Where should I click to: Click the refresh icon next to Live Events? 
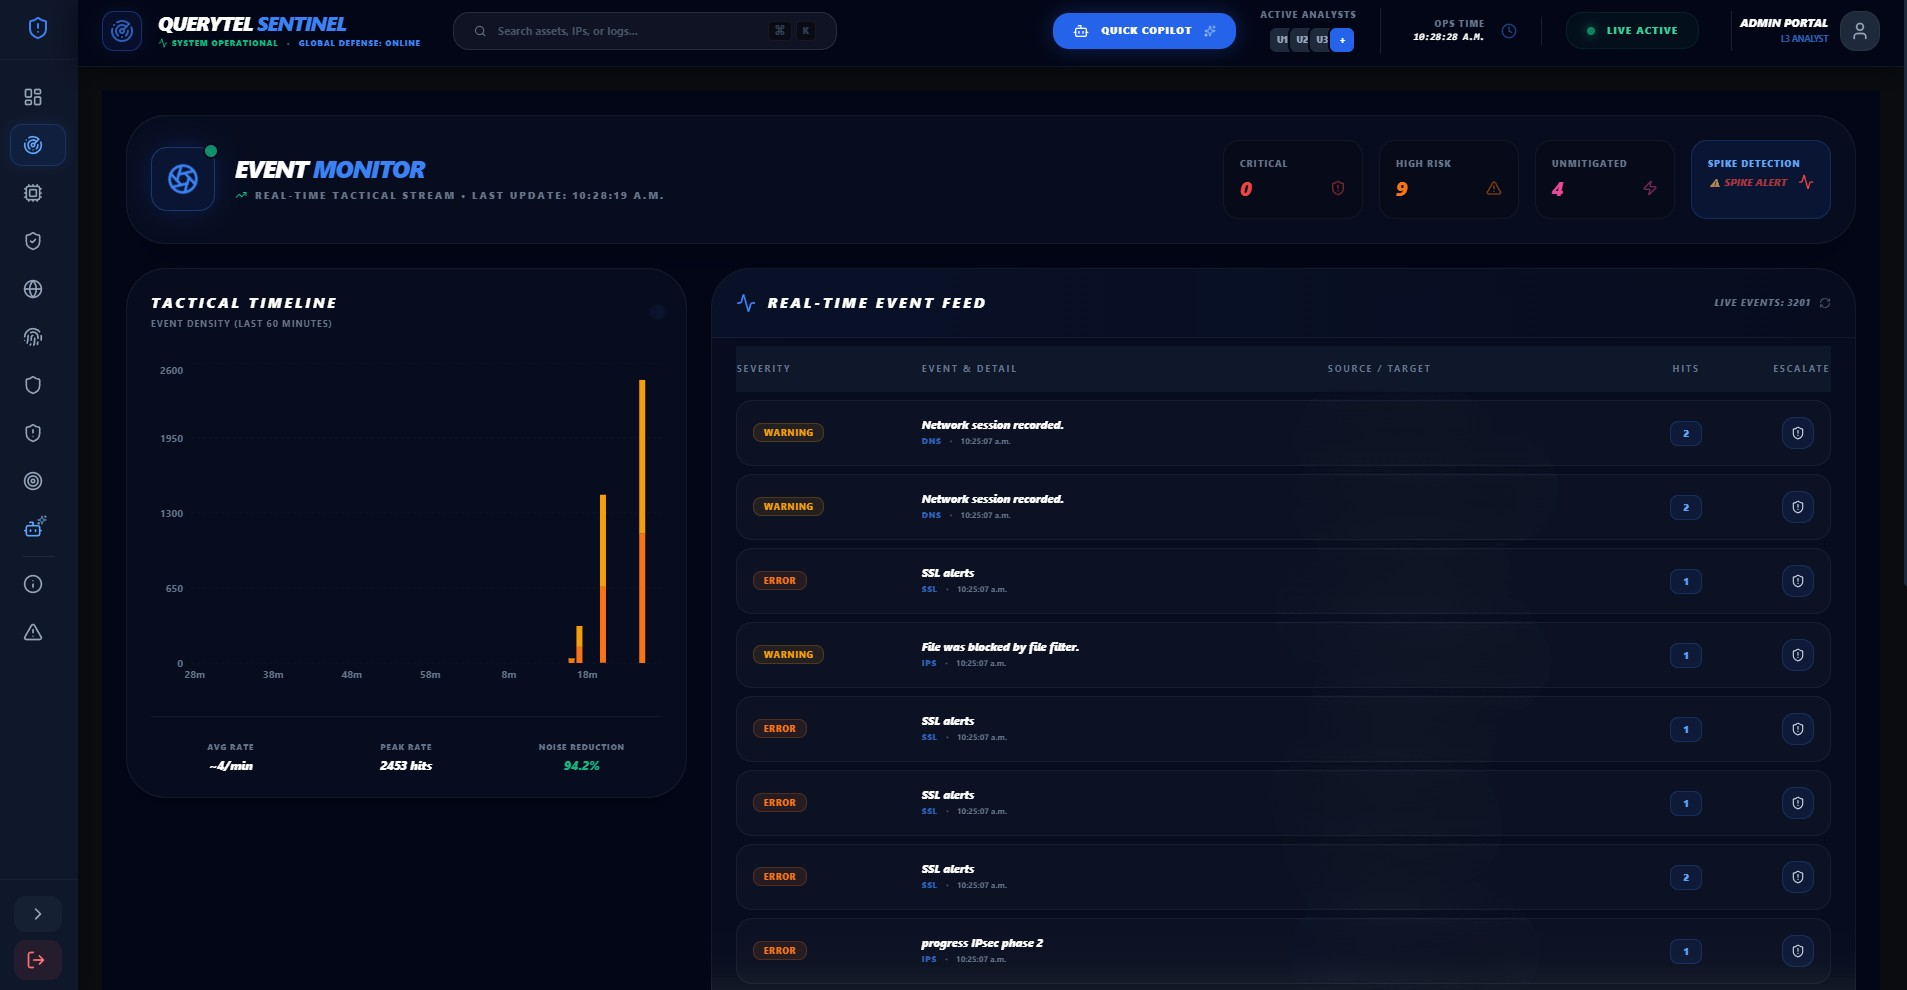pos(1825,303)
